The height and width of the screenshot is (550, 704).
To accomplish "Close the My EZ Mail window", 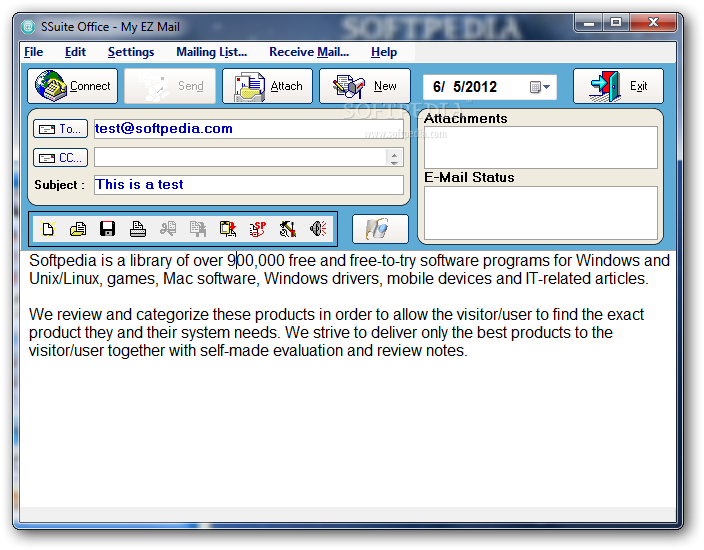I will click(653, 22).
